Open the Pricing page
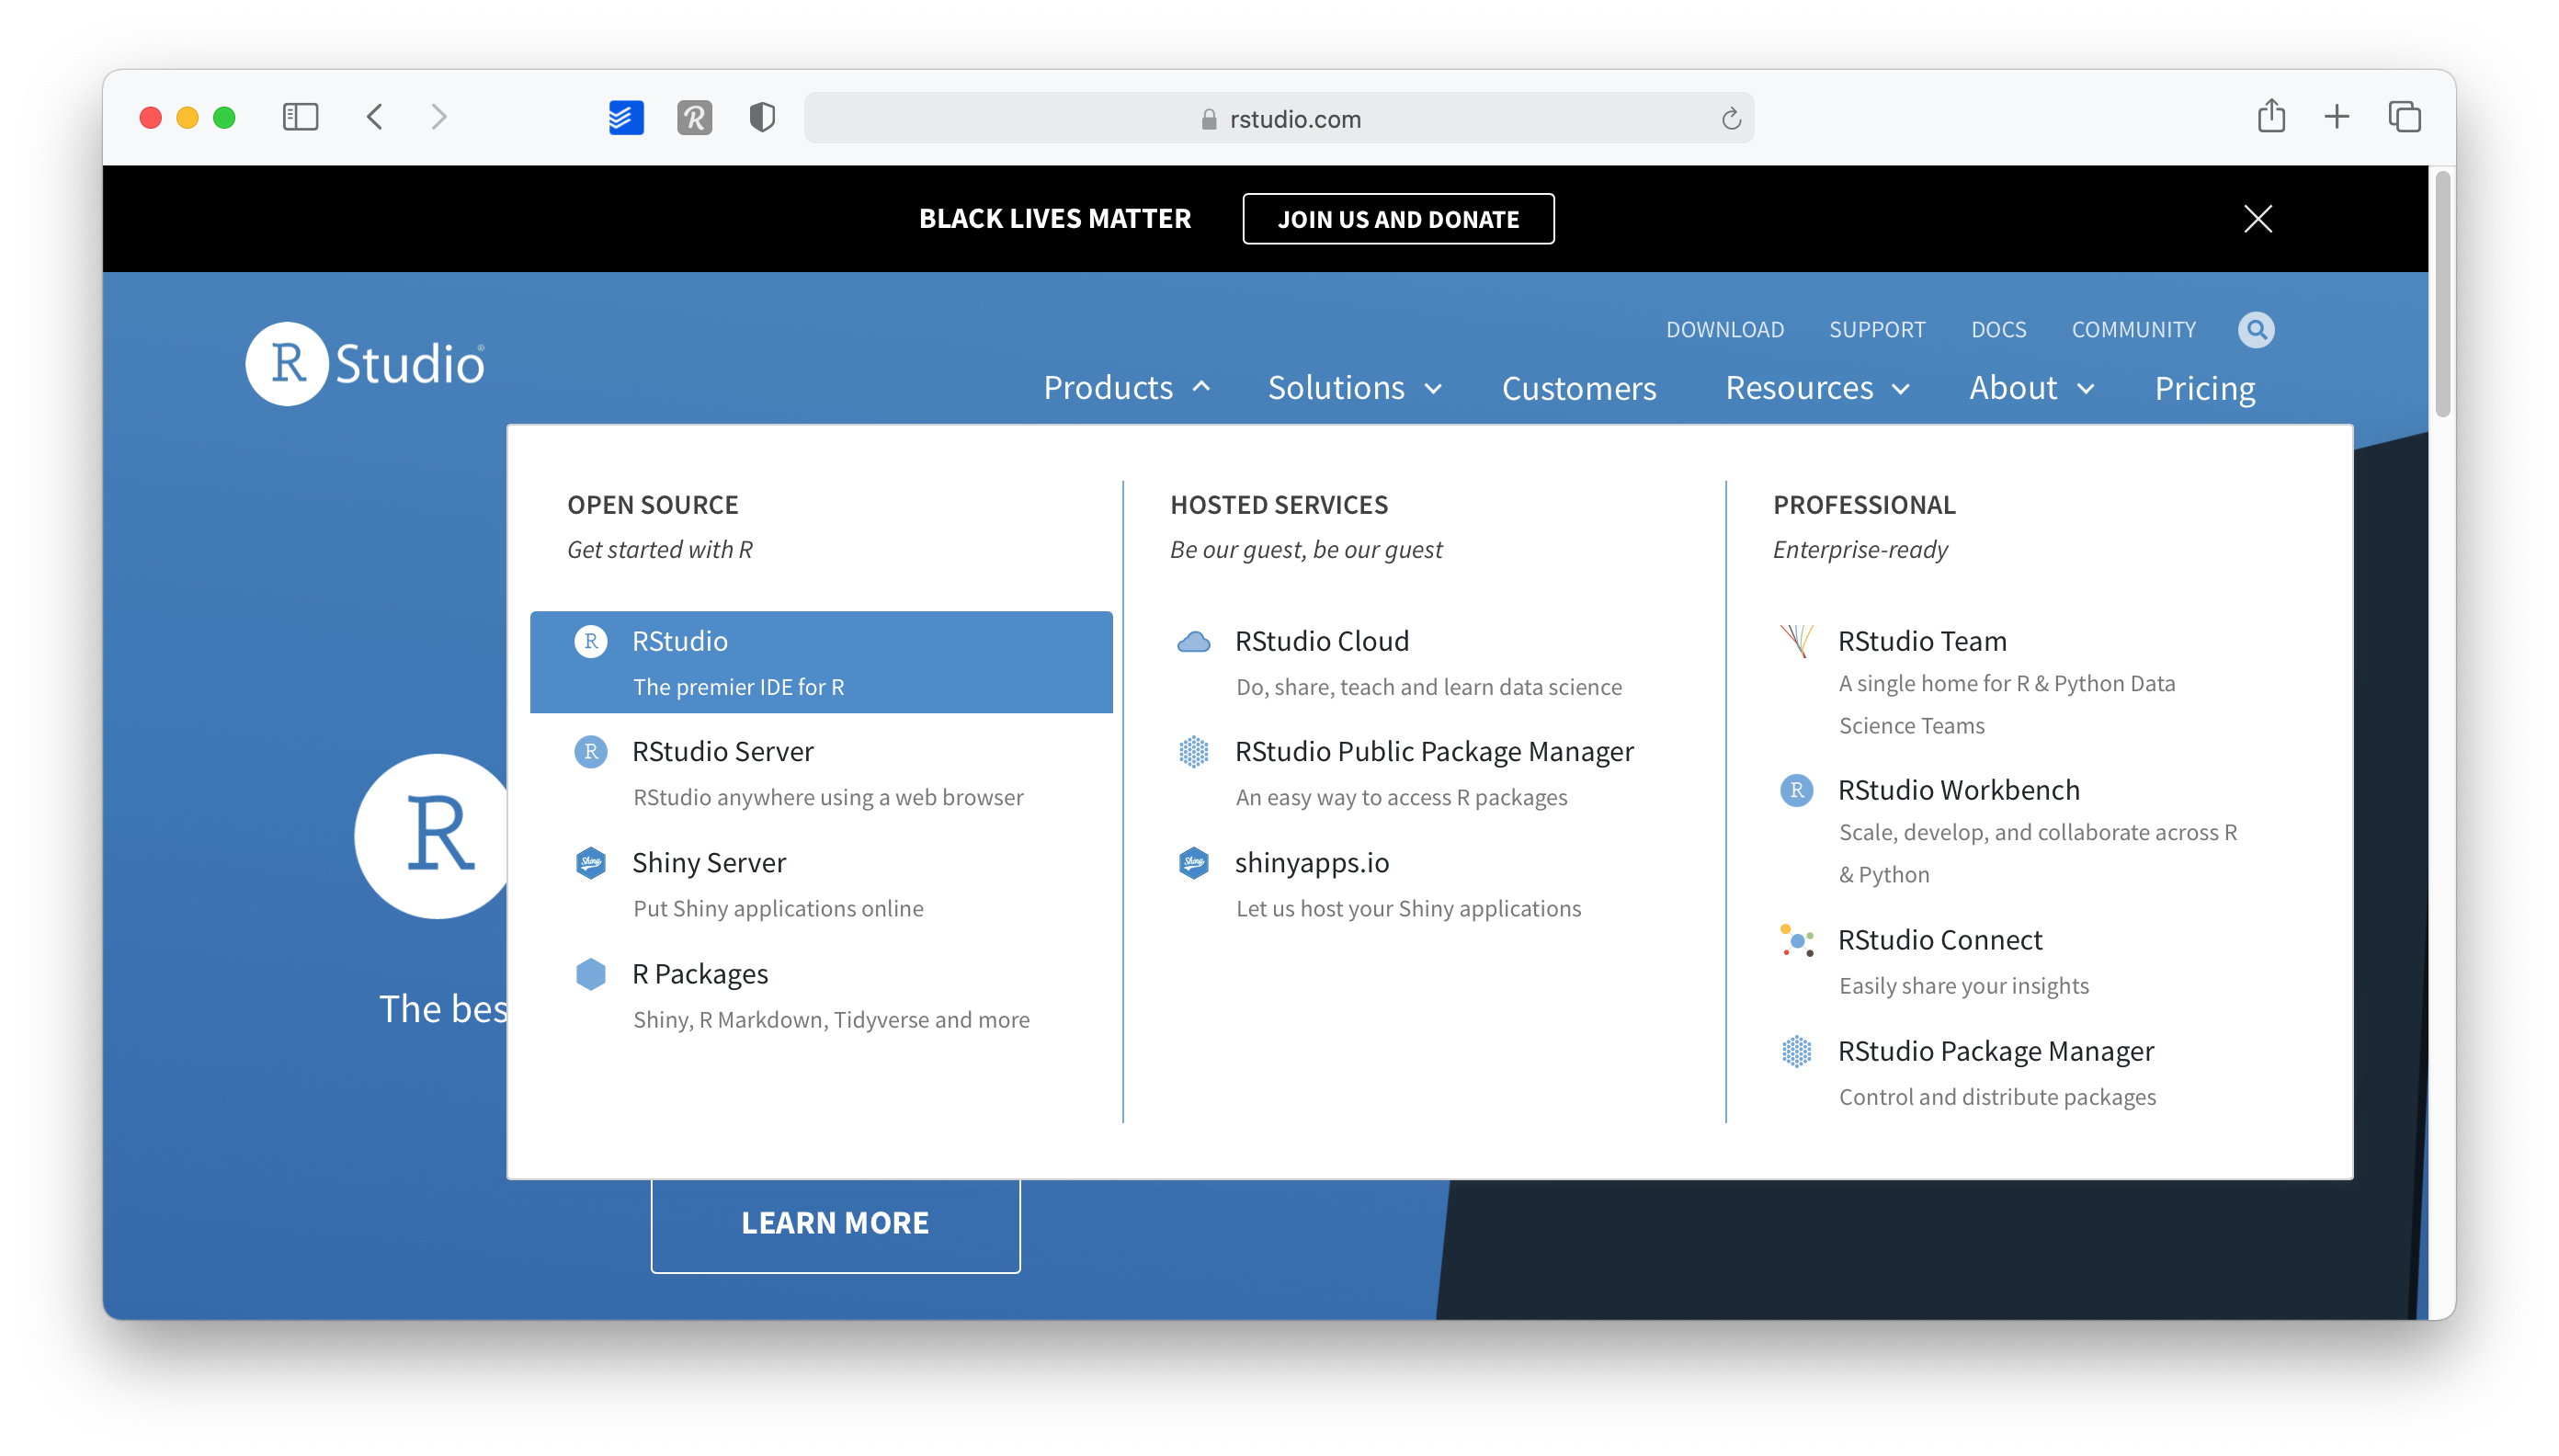Viewport: 2559px width, 1456px height. pyautogui.click(x=2204, y=388)
